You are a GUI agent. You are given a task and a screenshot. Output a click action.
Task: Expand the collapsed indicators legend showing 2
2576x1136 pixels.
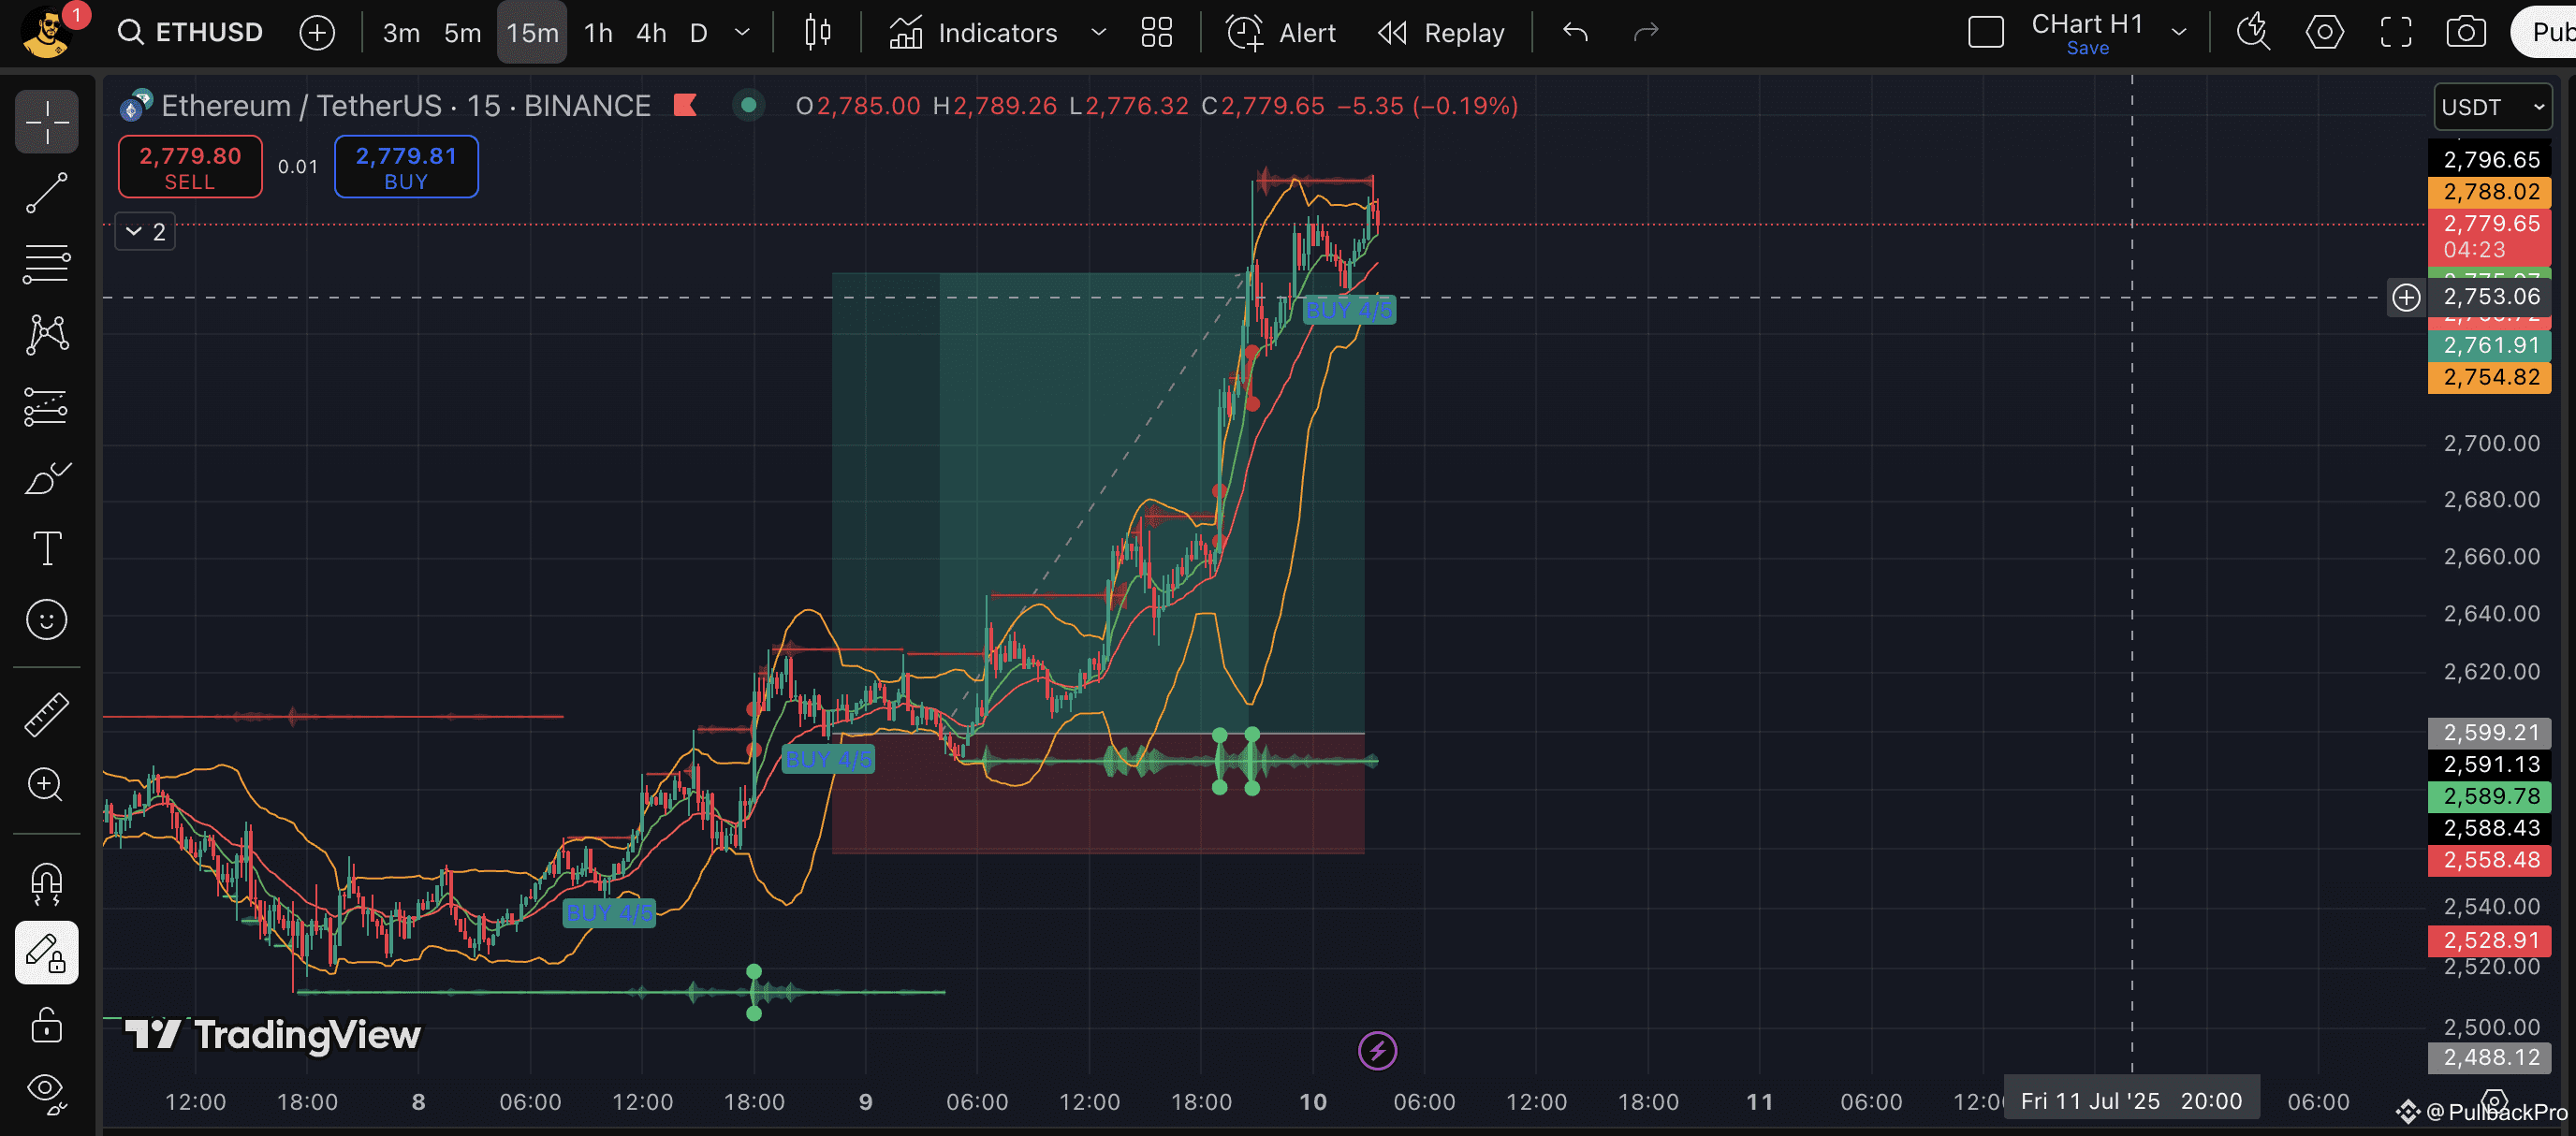tap(145, 232)
